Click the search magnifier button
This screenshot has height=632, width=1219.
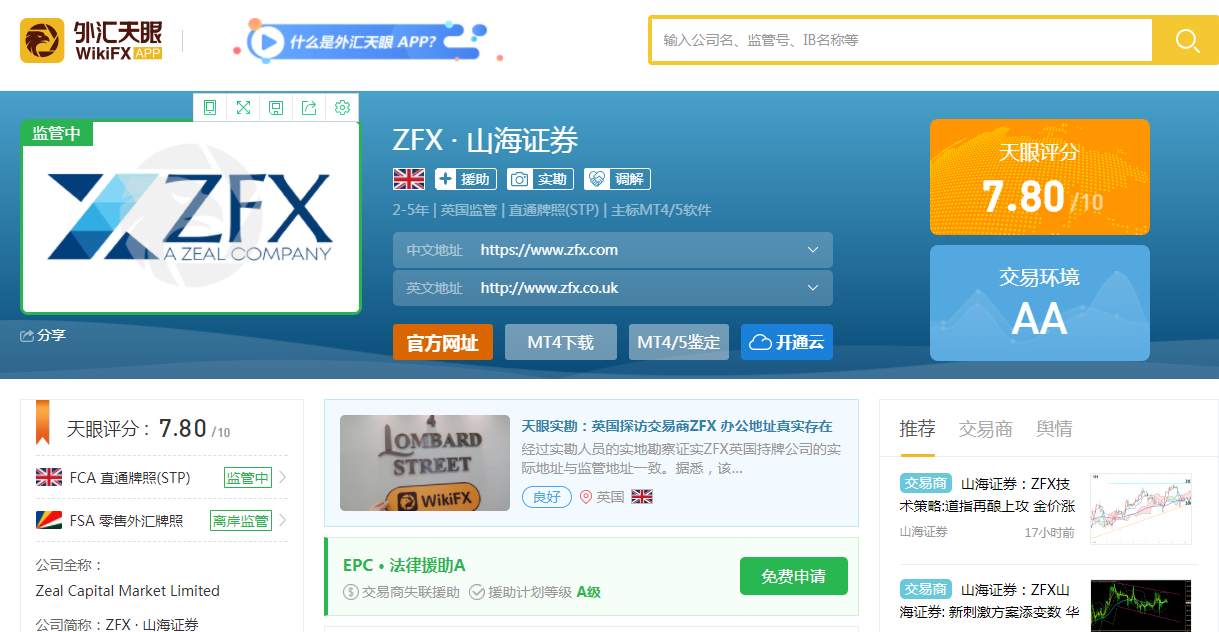click(1186, 40)
